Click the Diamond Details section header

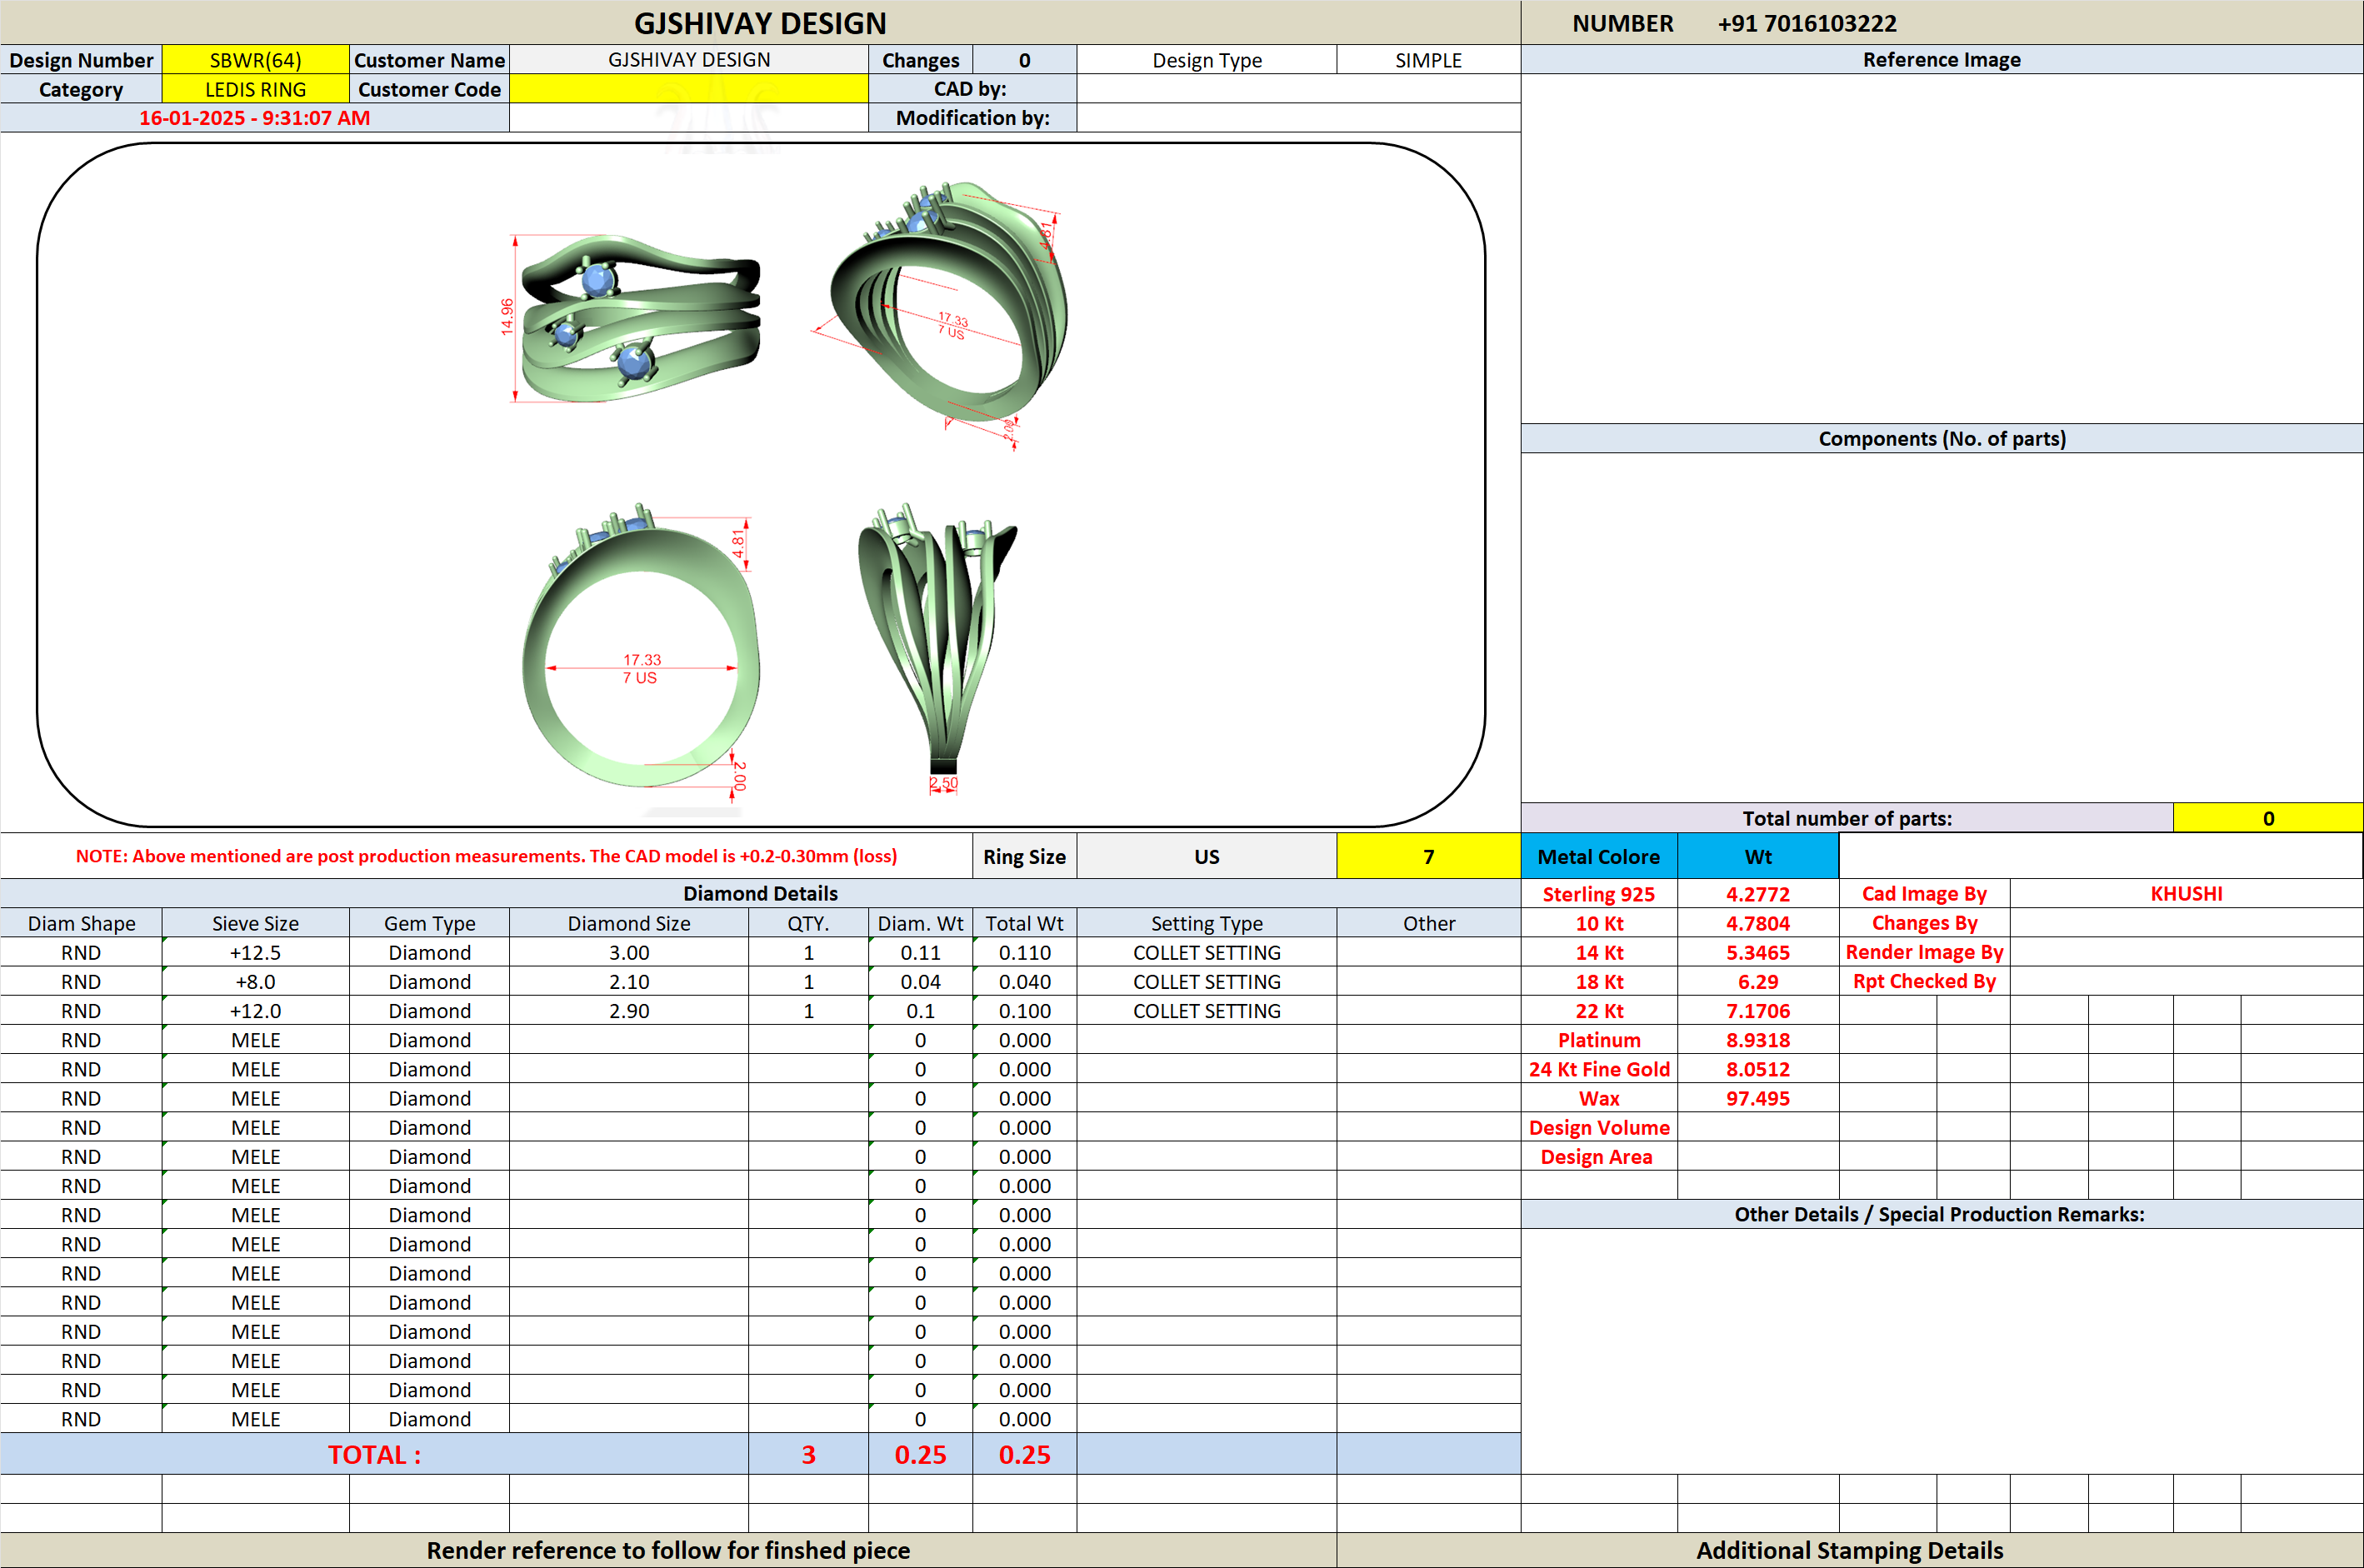[x=760, y=893]
